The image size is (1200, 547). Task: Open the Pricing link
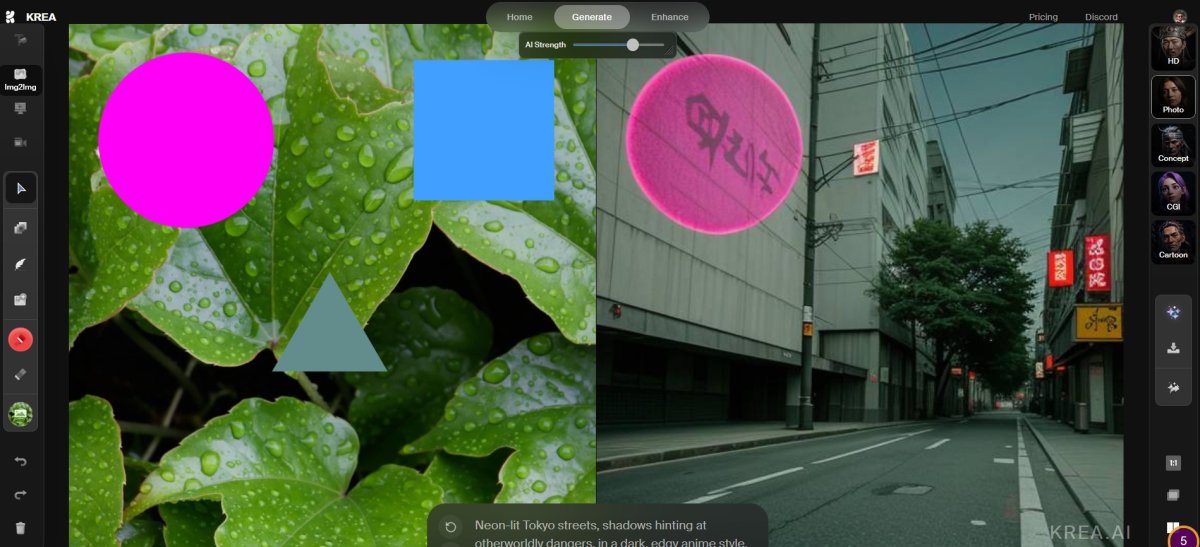pyautogui.click(x=1043, y=17)
